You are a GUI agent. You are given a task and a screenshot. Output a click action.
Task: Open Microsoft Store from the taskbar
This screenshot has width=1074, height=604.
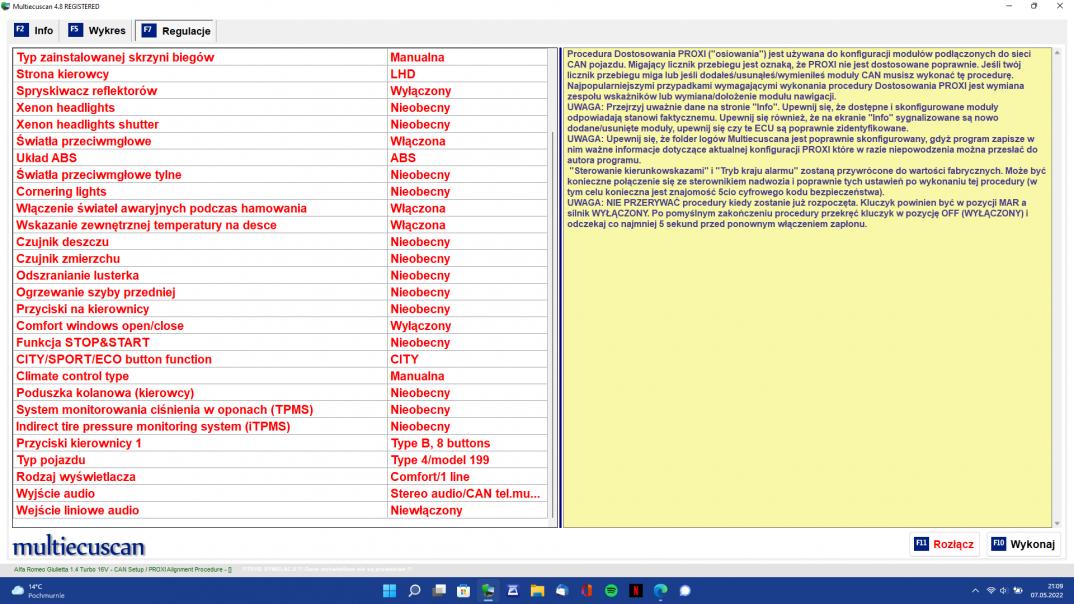[464, 590]
